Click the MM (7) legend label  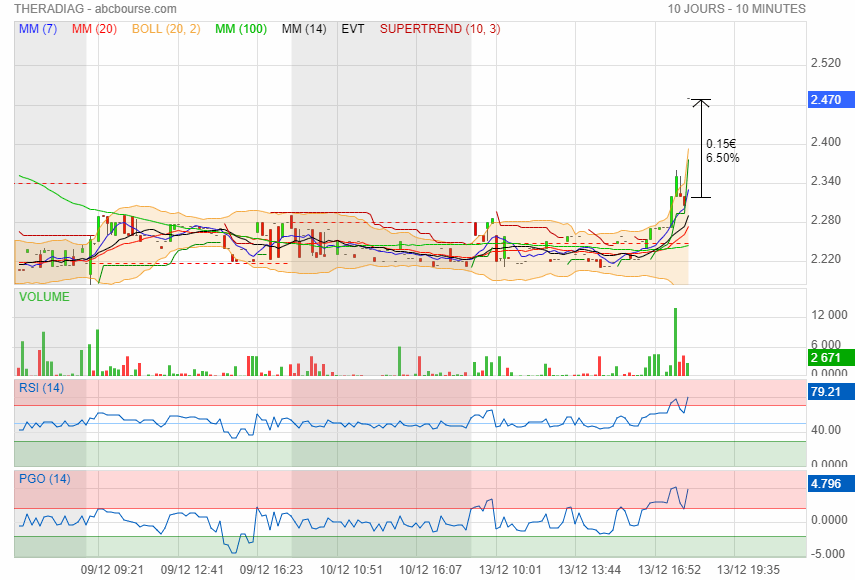38,29
